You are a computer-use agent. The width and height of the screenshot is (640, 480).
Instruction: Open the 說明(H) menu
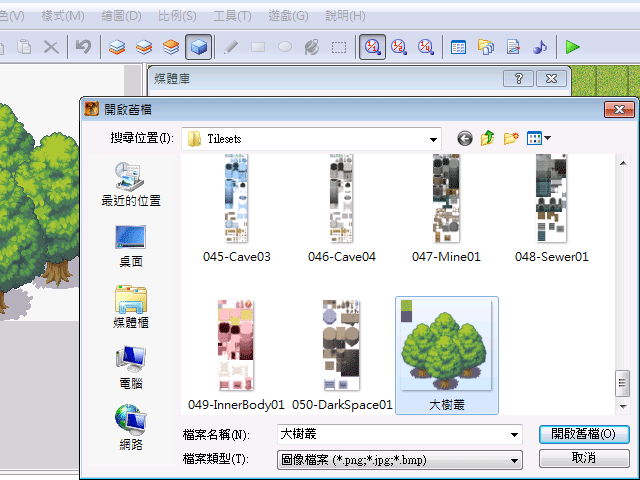coord(345,16)
